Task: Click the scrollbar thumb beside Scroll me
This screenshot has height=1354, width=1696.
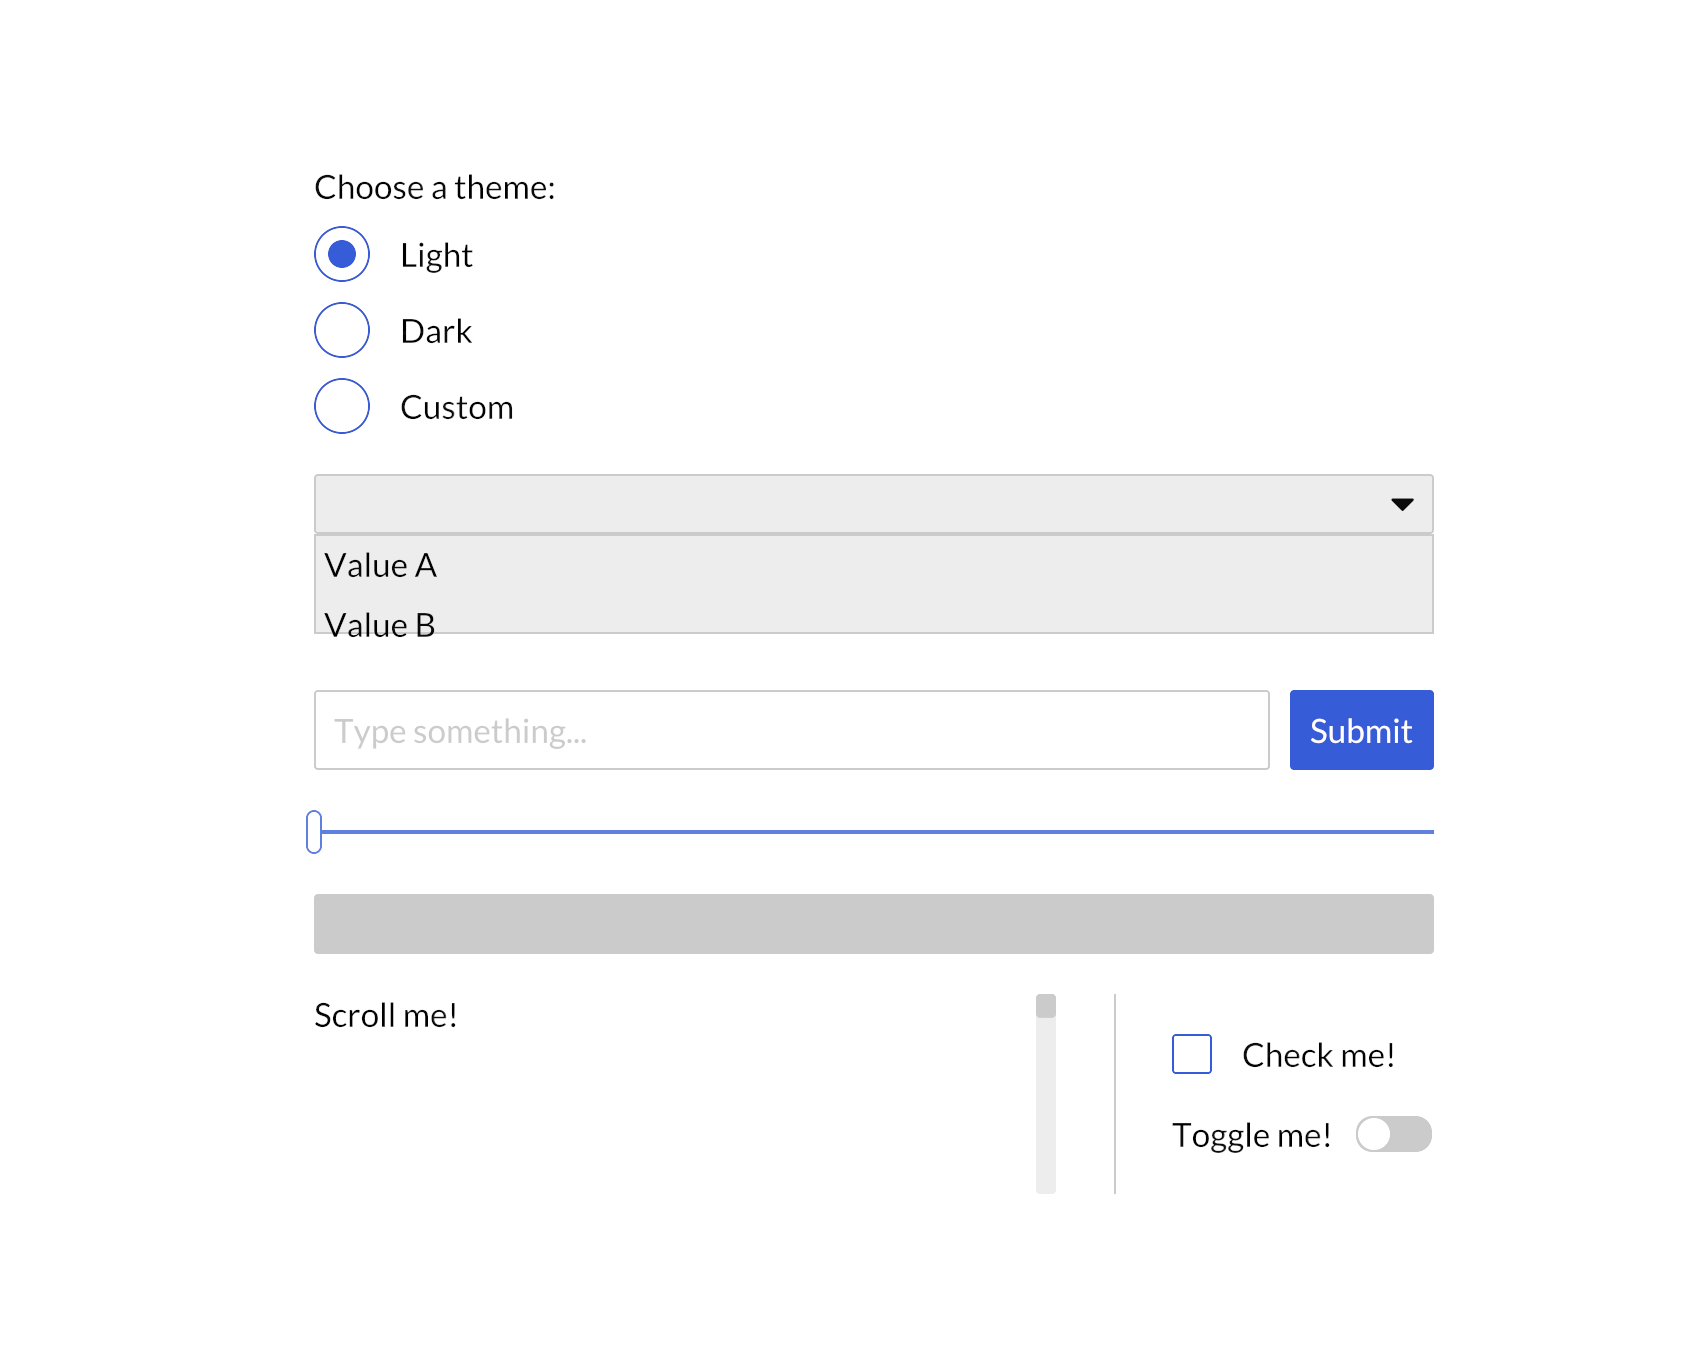Action: 1045,1010
